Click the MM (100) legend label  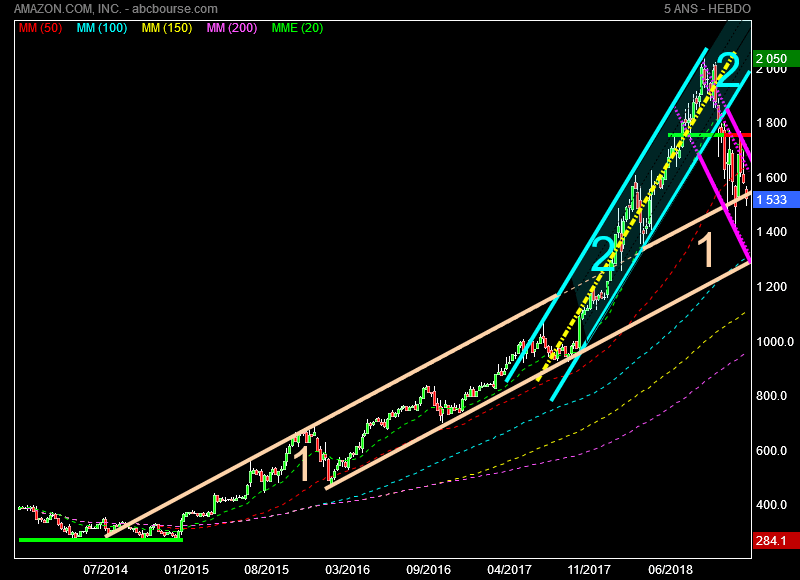point(102,28)
